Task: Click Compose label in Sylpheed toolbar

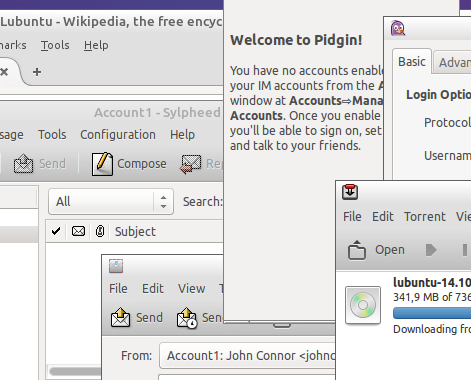Action: 142,164
